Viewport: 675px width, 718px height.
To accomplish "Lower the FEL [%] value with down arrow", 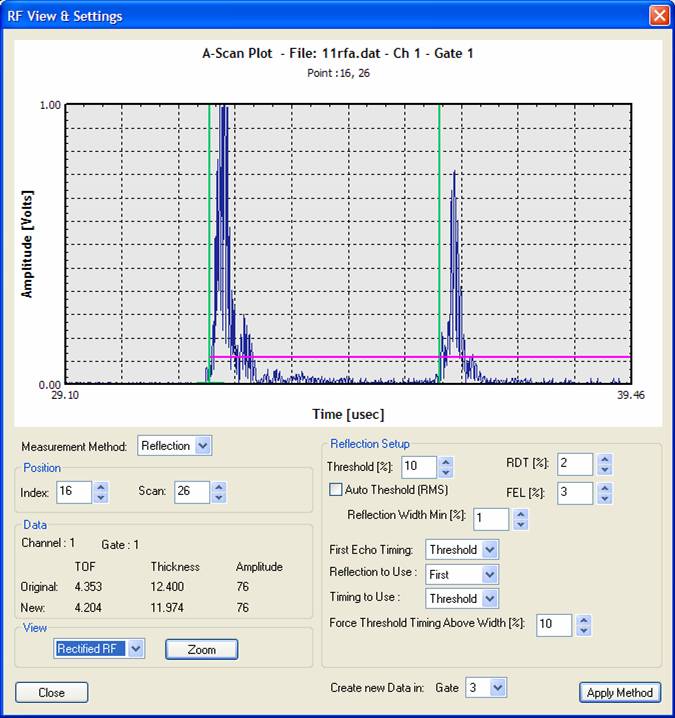I will [603, 498].
